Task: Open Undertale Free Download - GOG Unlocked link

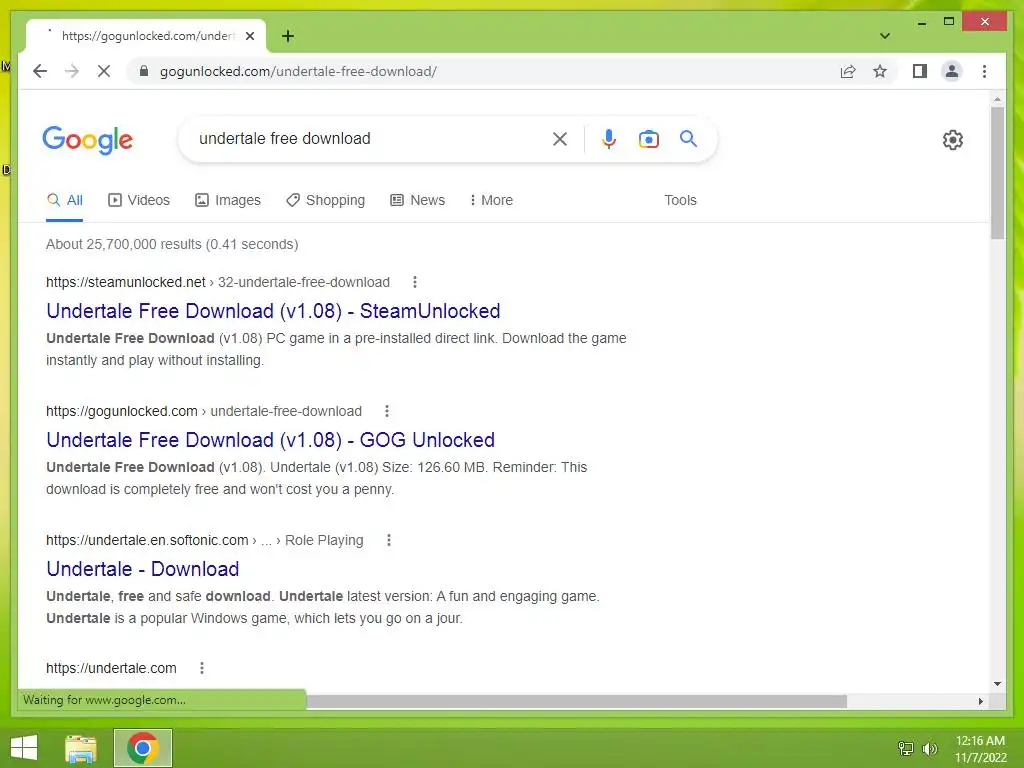Action: [270, 440]
